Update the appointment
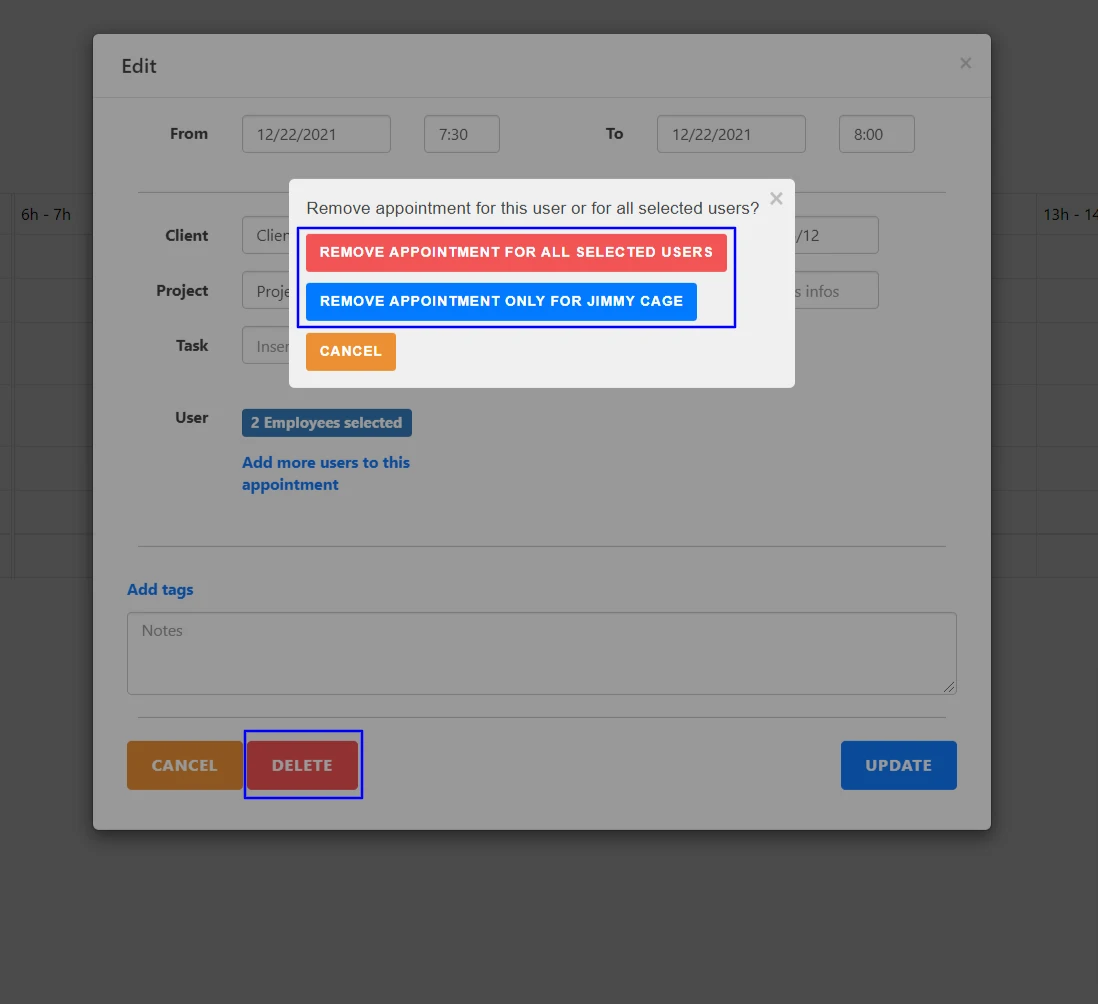 click(x=897, y=764)
